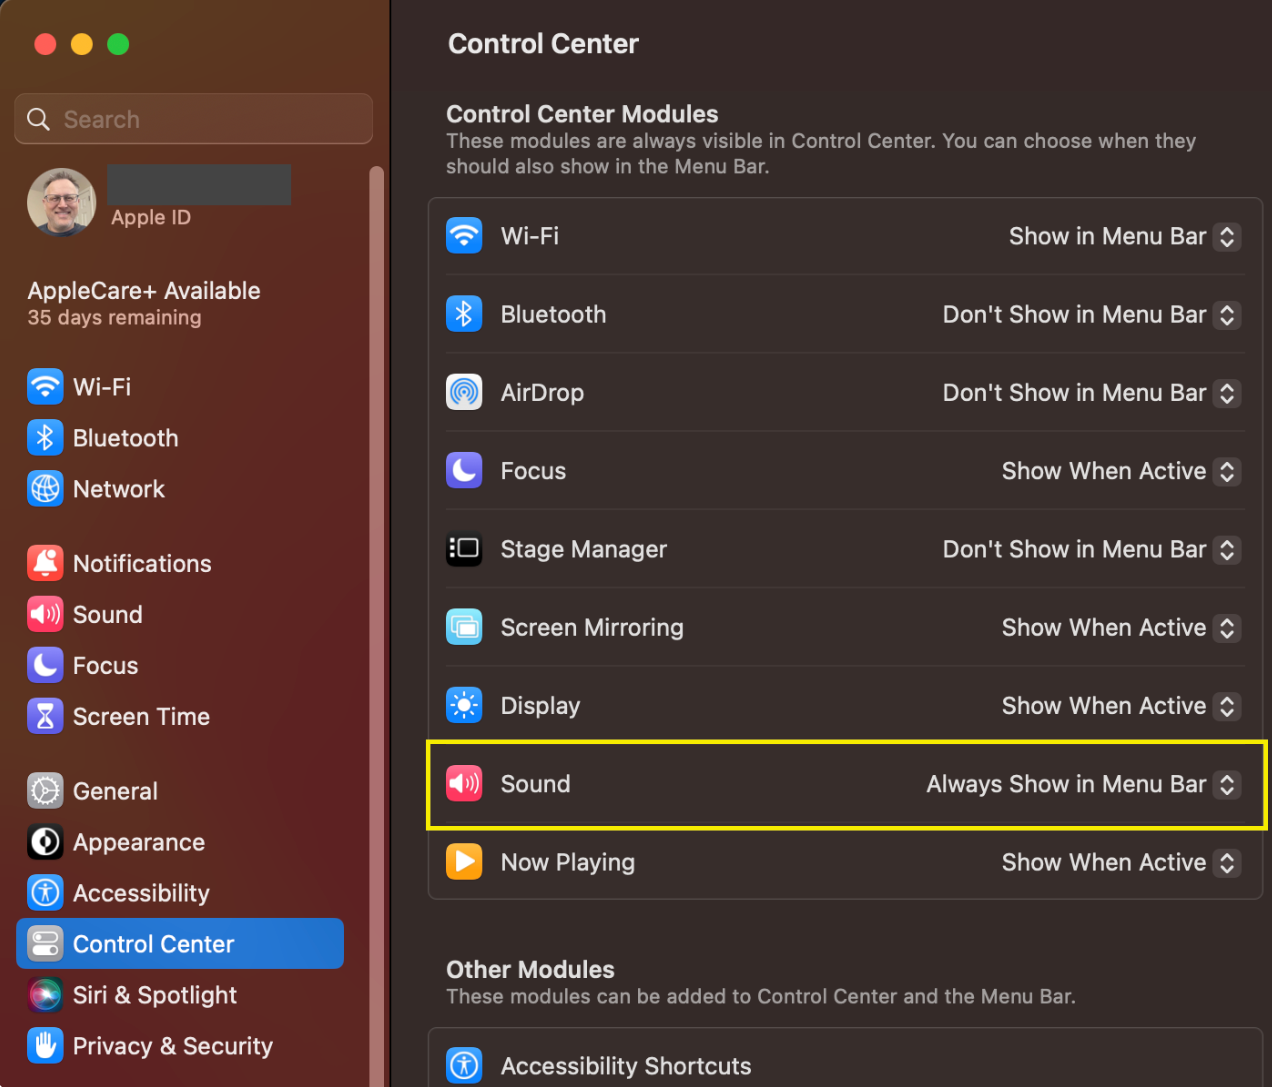Click the 35 days remaining text
This screenshot has height=1087, width=1272.
114,318
